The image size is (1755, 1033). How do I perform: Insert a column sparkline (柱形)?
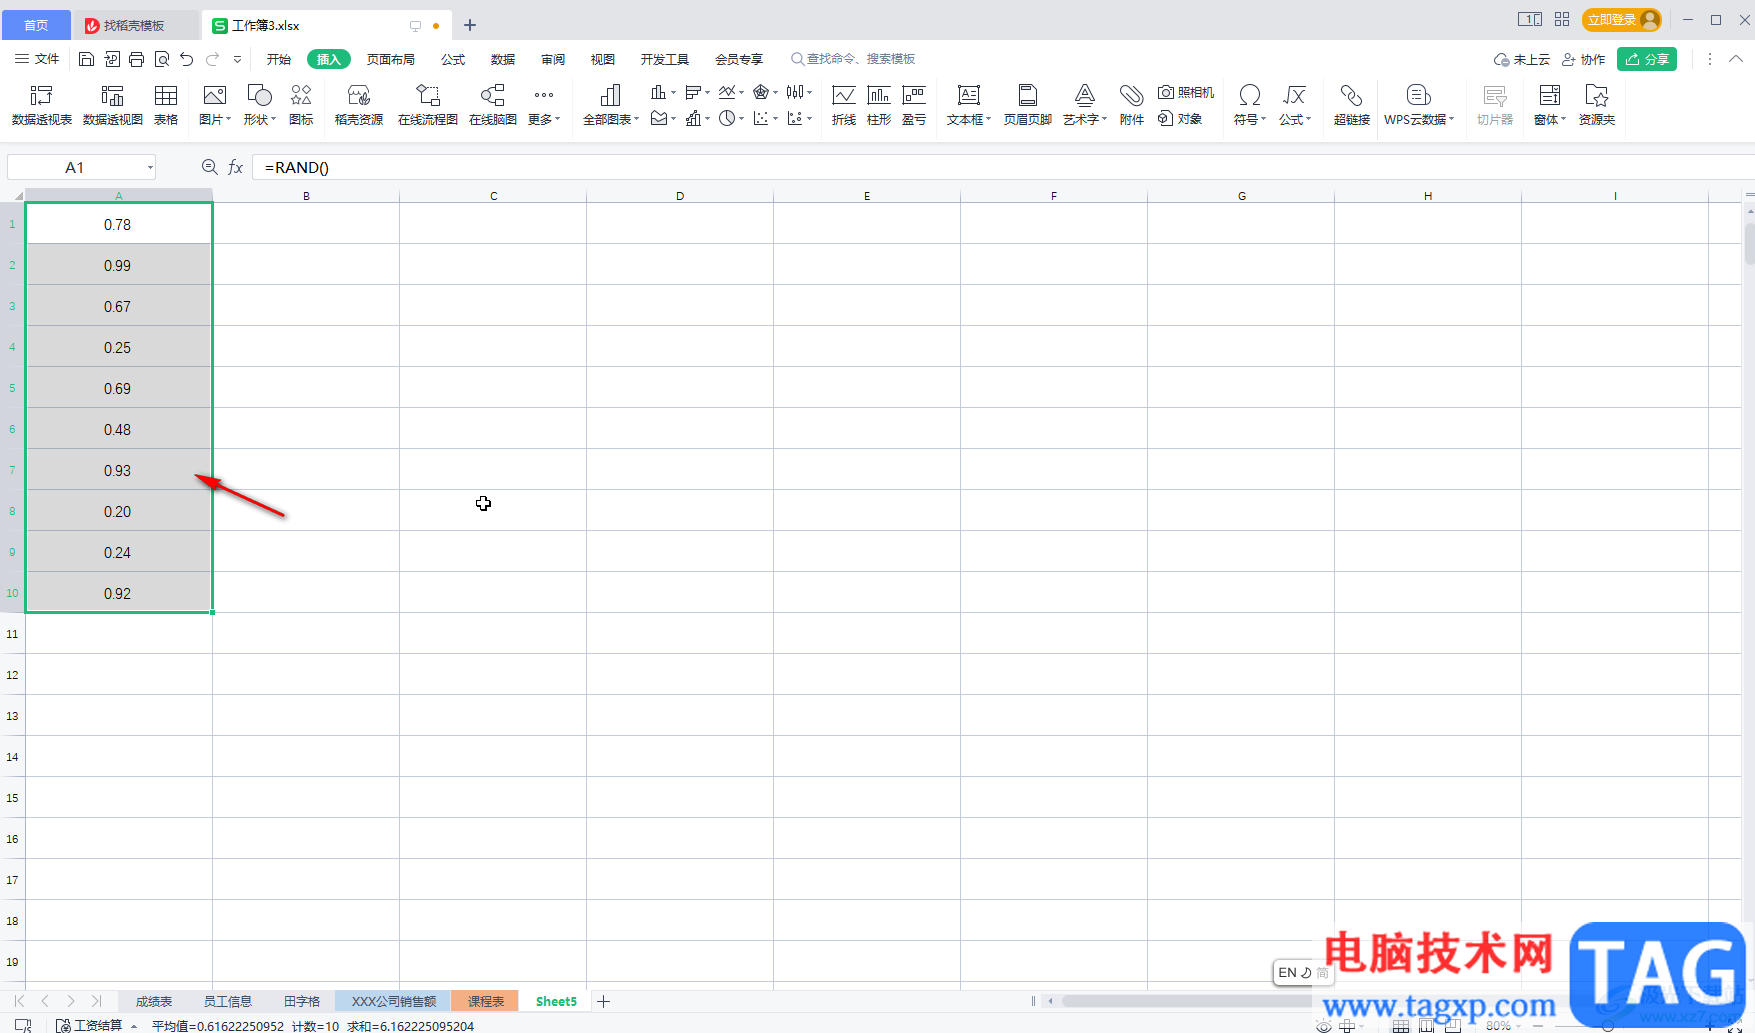879,105
